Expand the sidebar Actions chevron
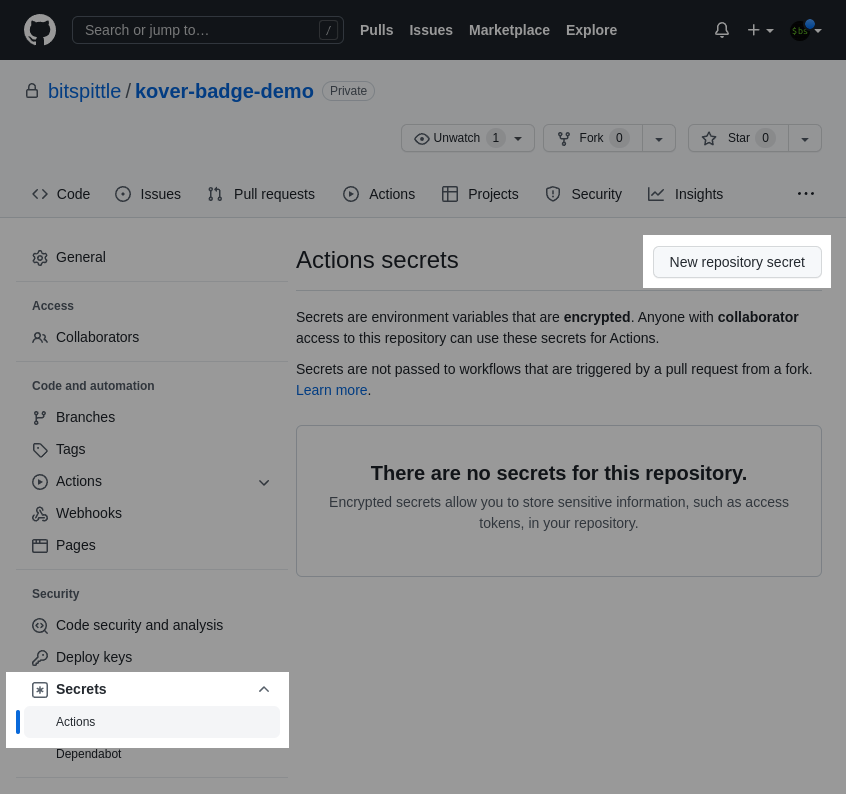Image resolution: width=846 pixels, height=794 pixels. tap(264, 482)
